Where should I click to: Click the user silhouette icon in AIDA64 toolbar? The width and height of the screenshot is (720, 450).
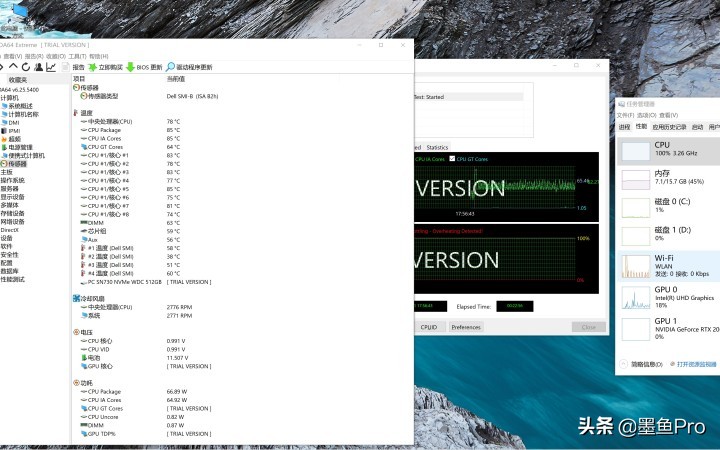[39, 67]
